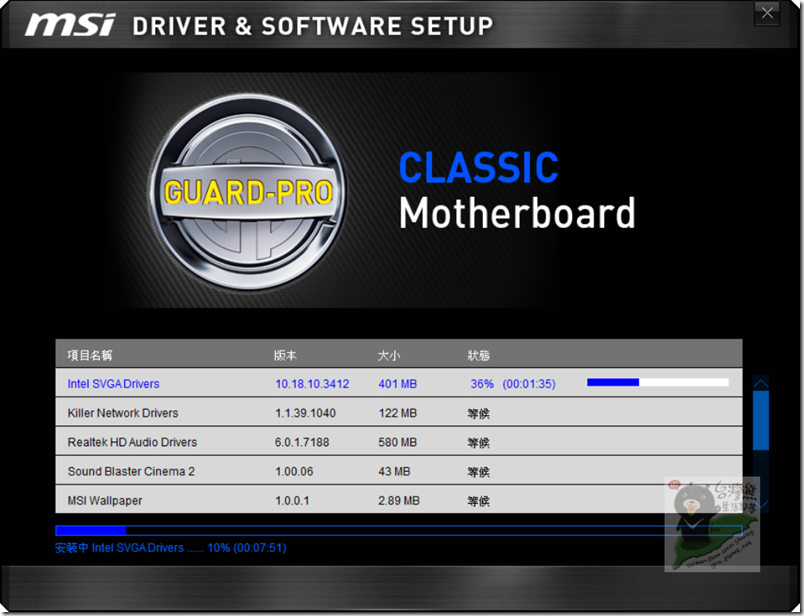Click version 1.00.06
The height and width of the screenshot is (616, 804).
pos(294,471)
